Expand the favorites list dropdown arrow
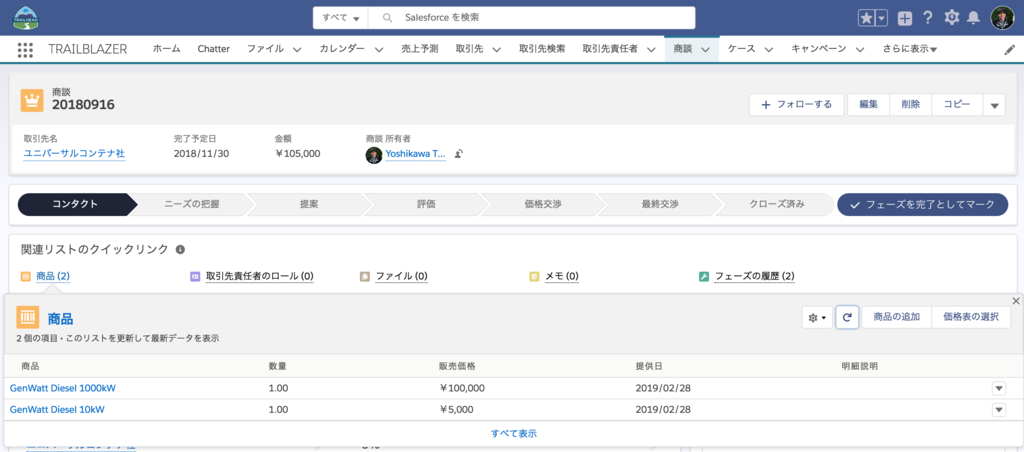 click(882, 18)
